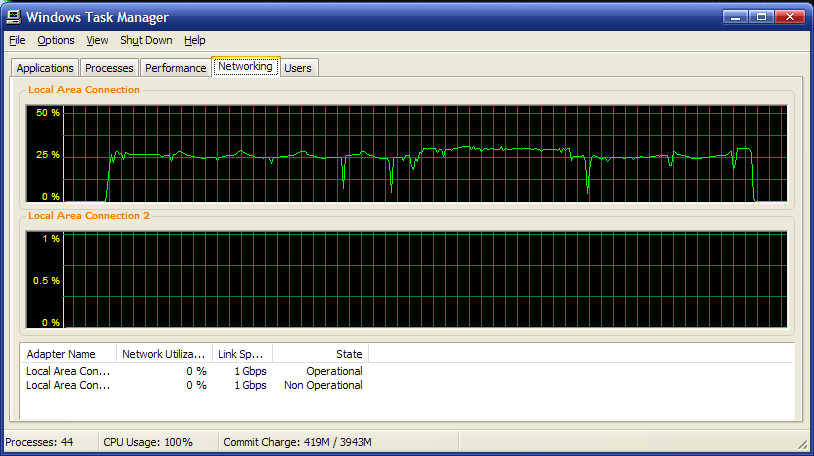This screenshot has width=814, height=456.
Task: Sort by Network Utilization column header
Action: coord(165,354)
